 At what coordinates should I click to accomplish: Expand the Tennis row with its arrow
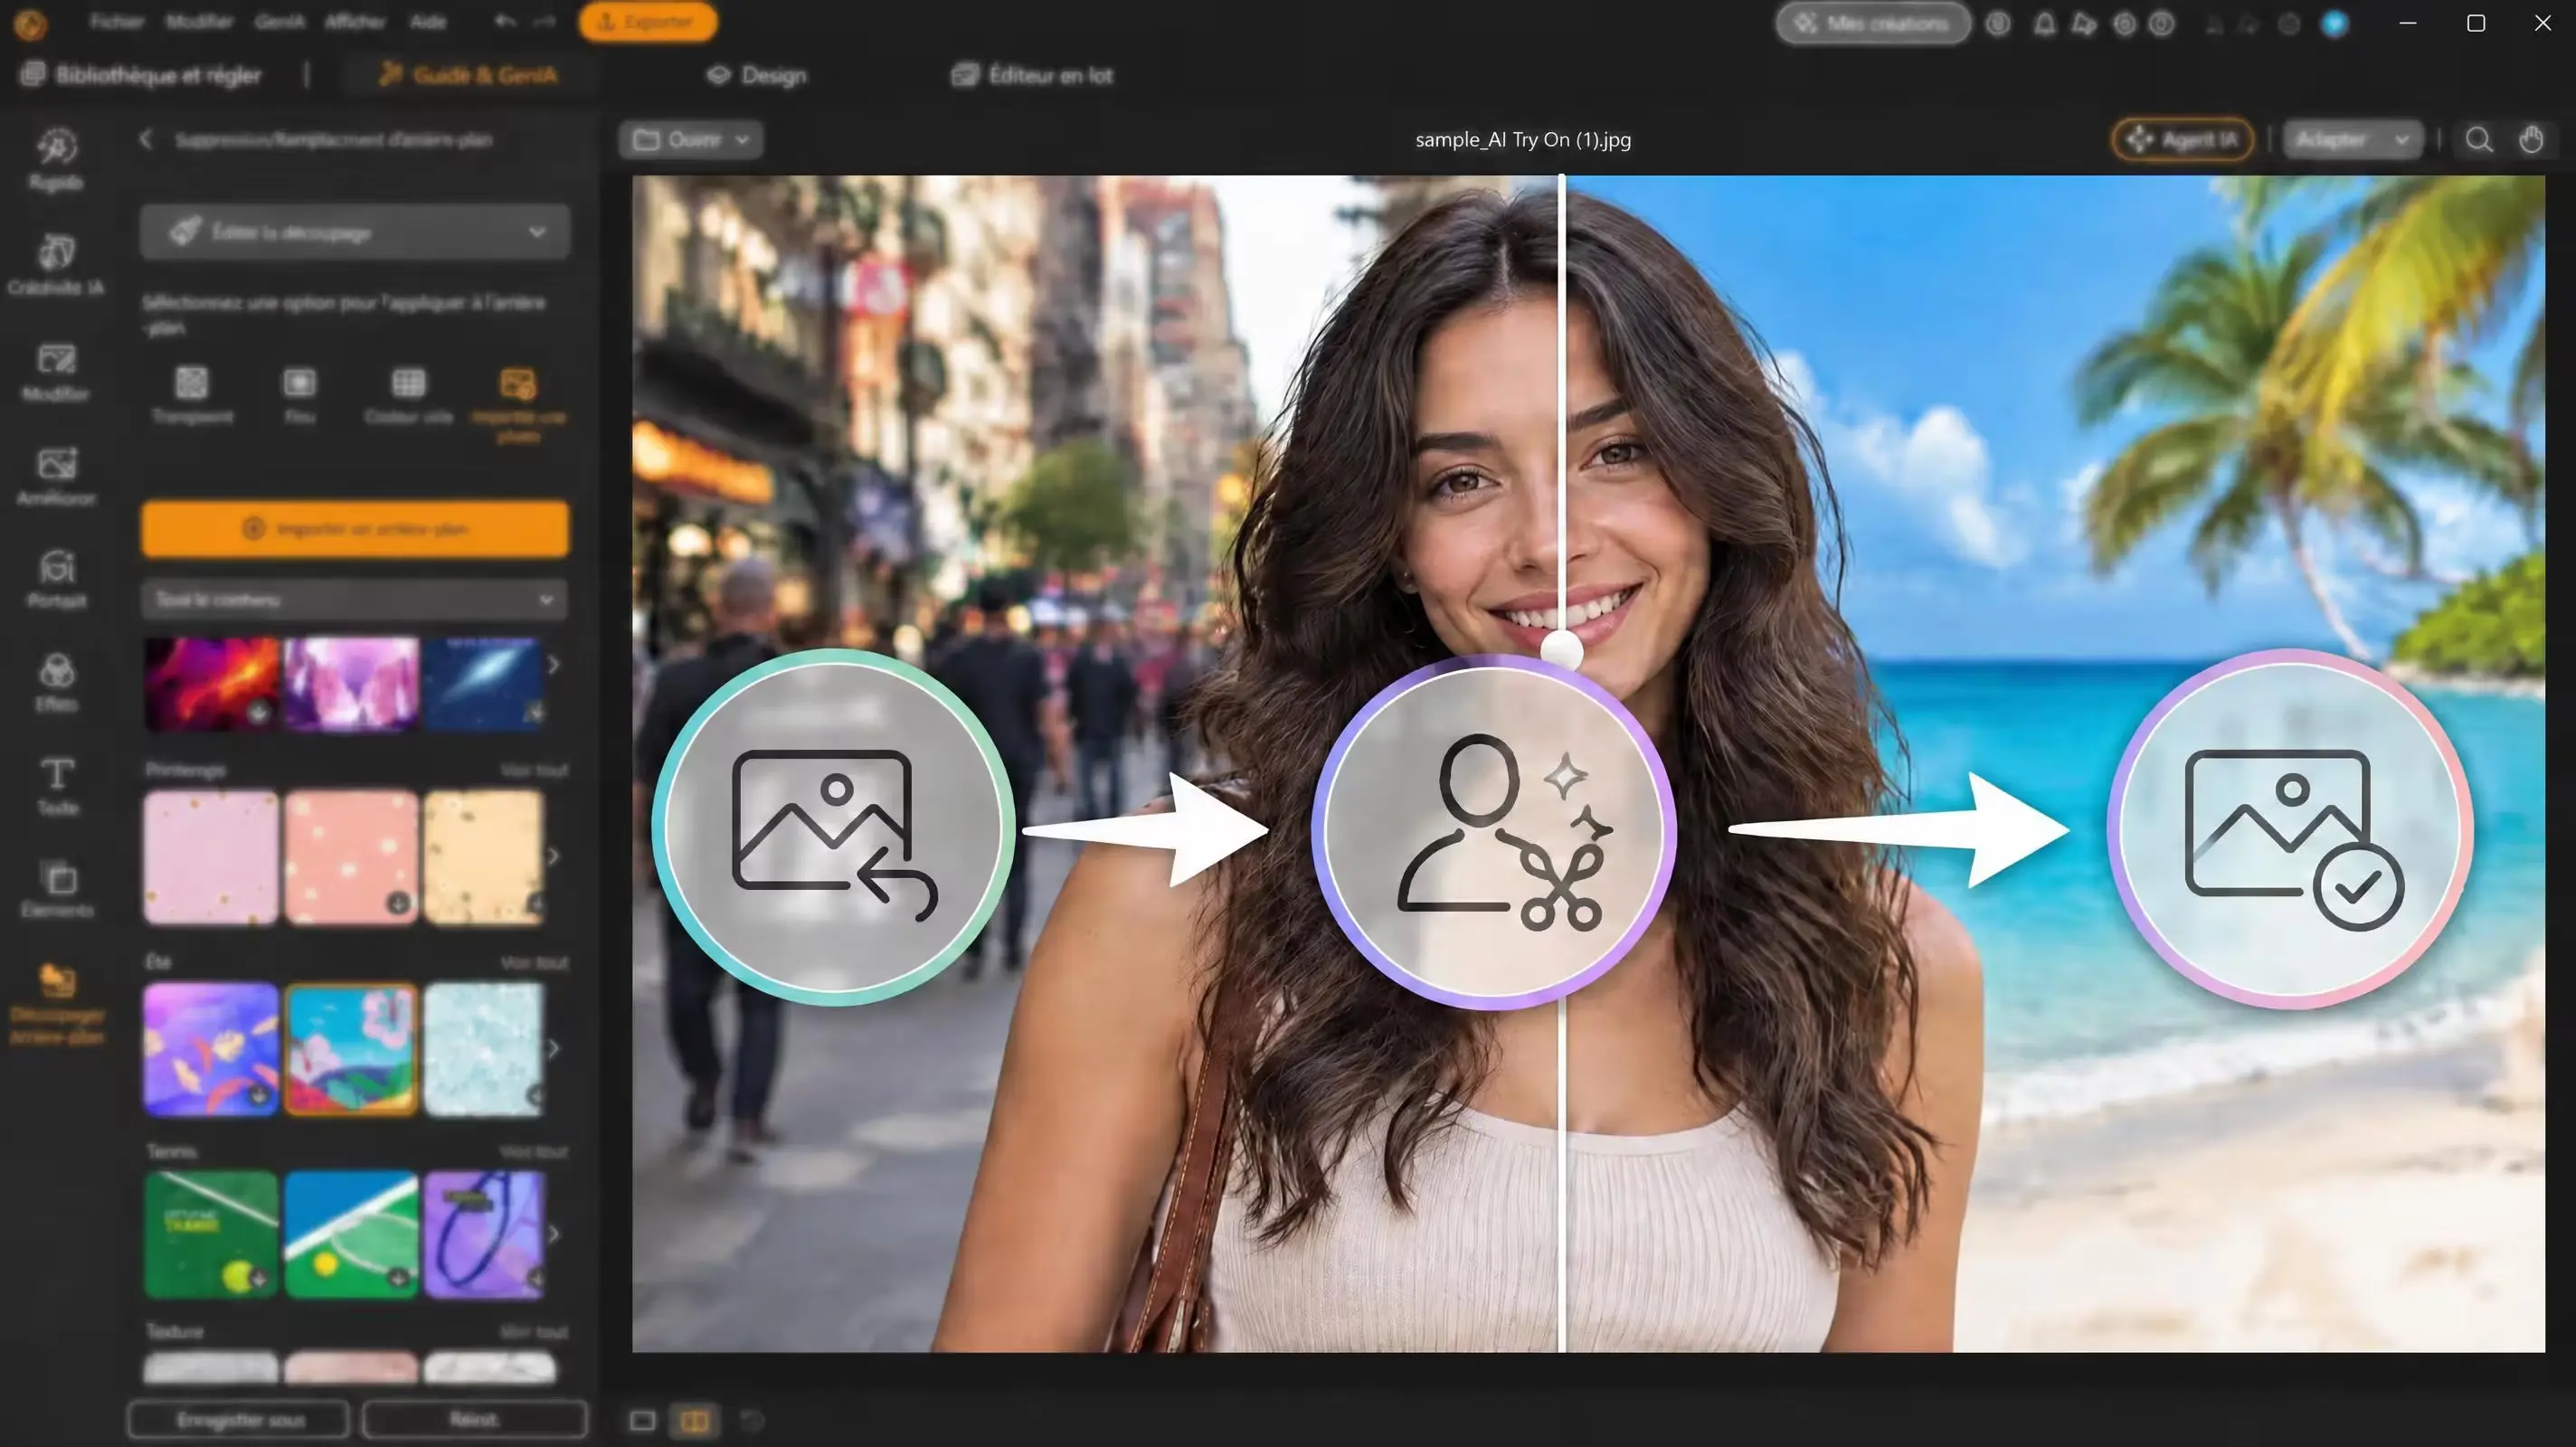[553, 1234]
